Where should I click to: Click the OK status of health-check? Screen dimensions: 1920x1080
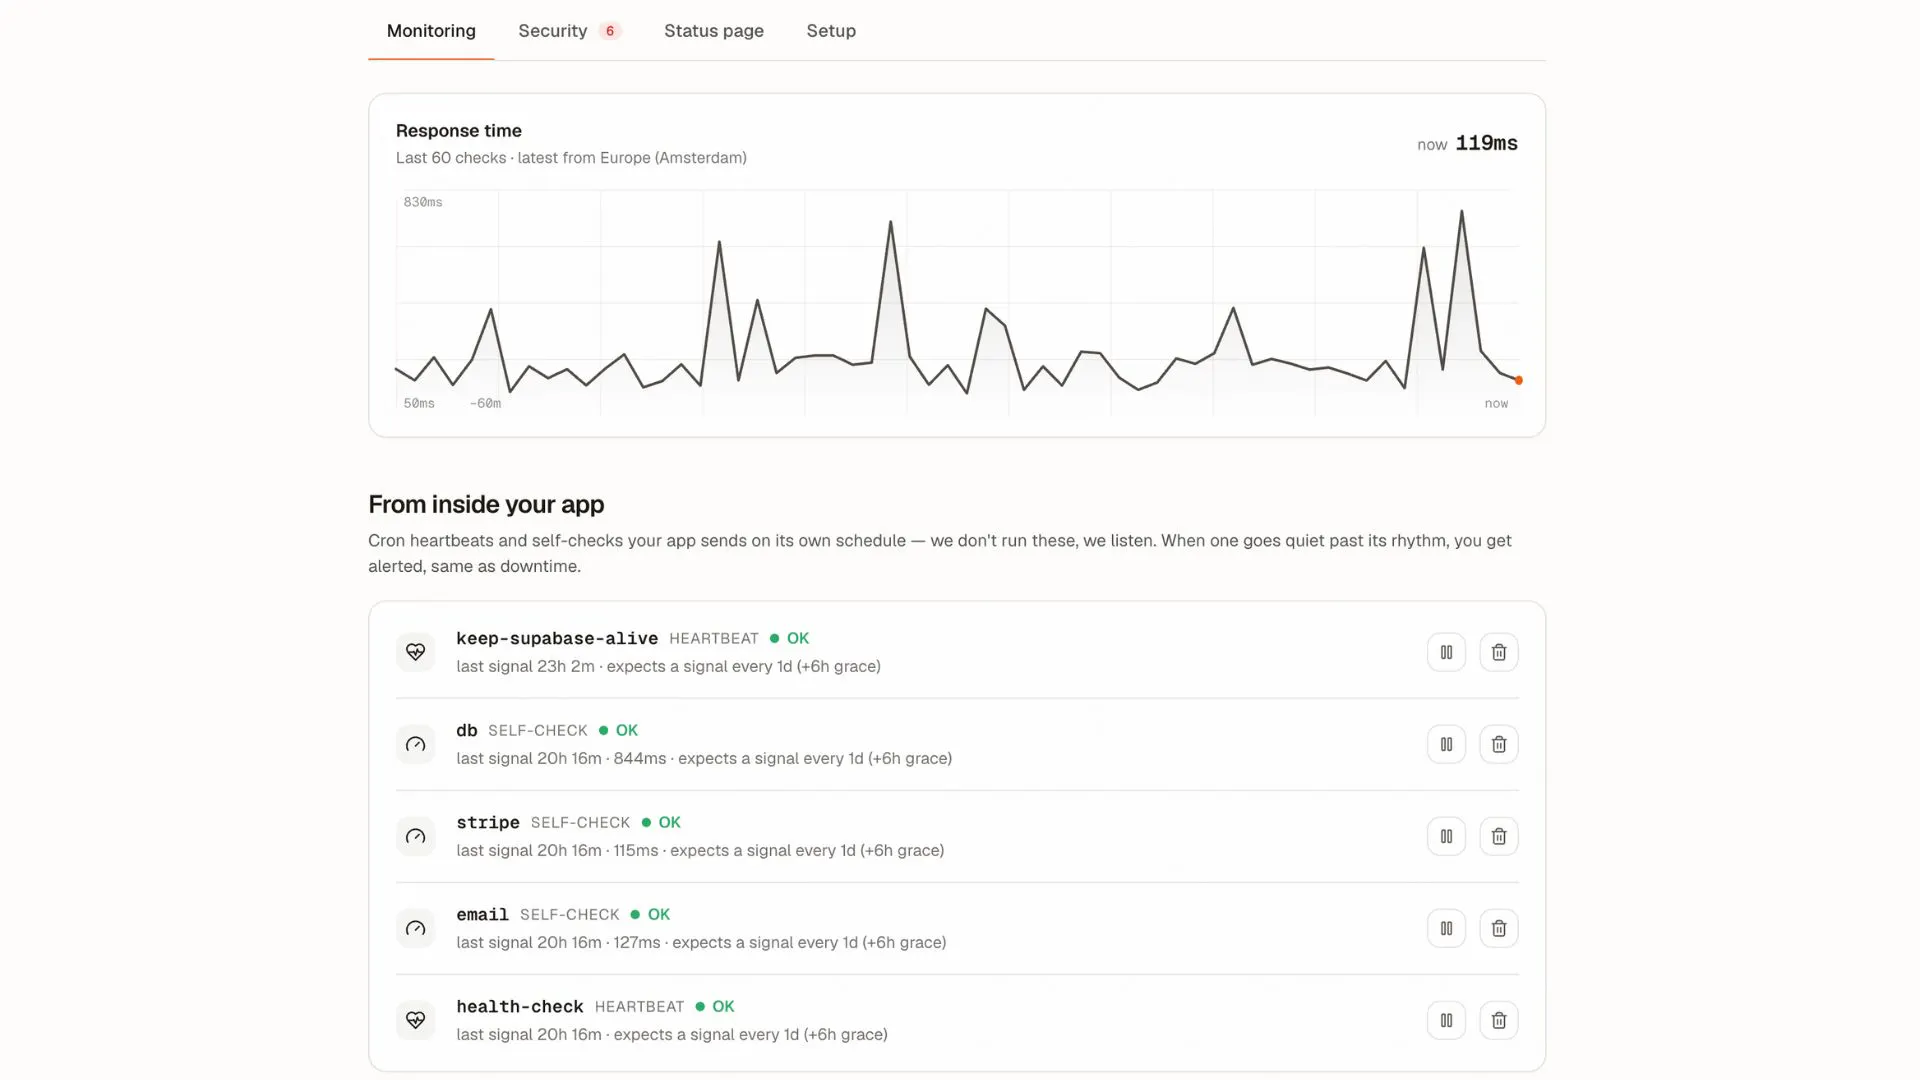715,1006
